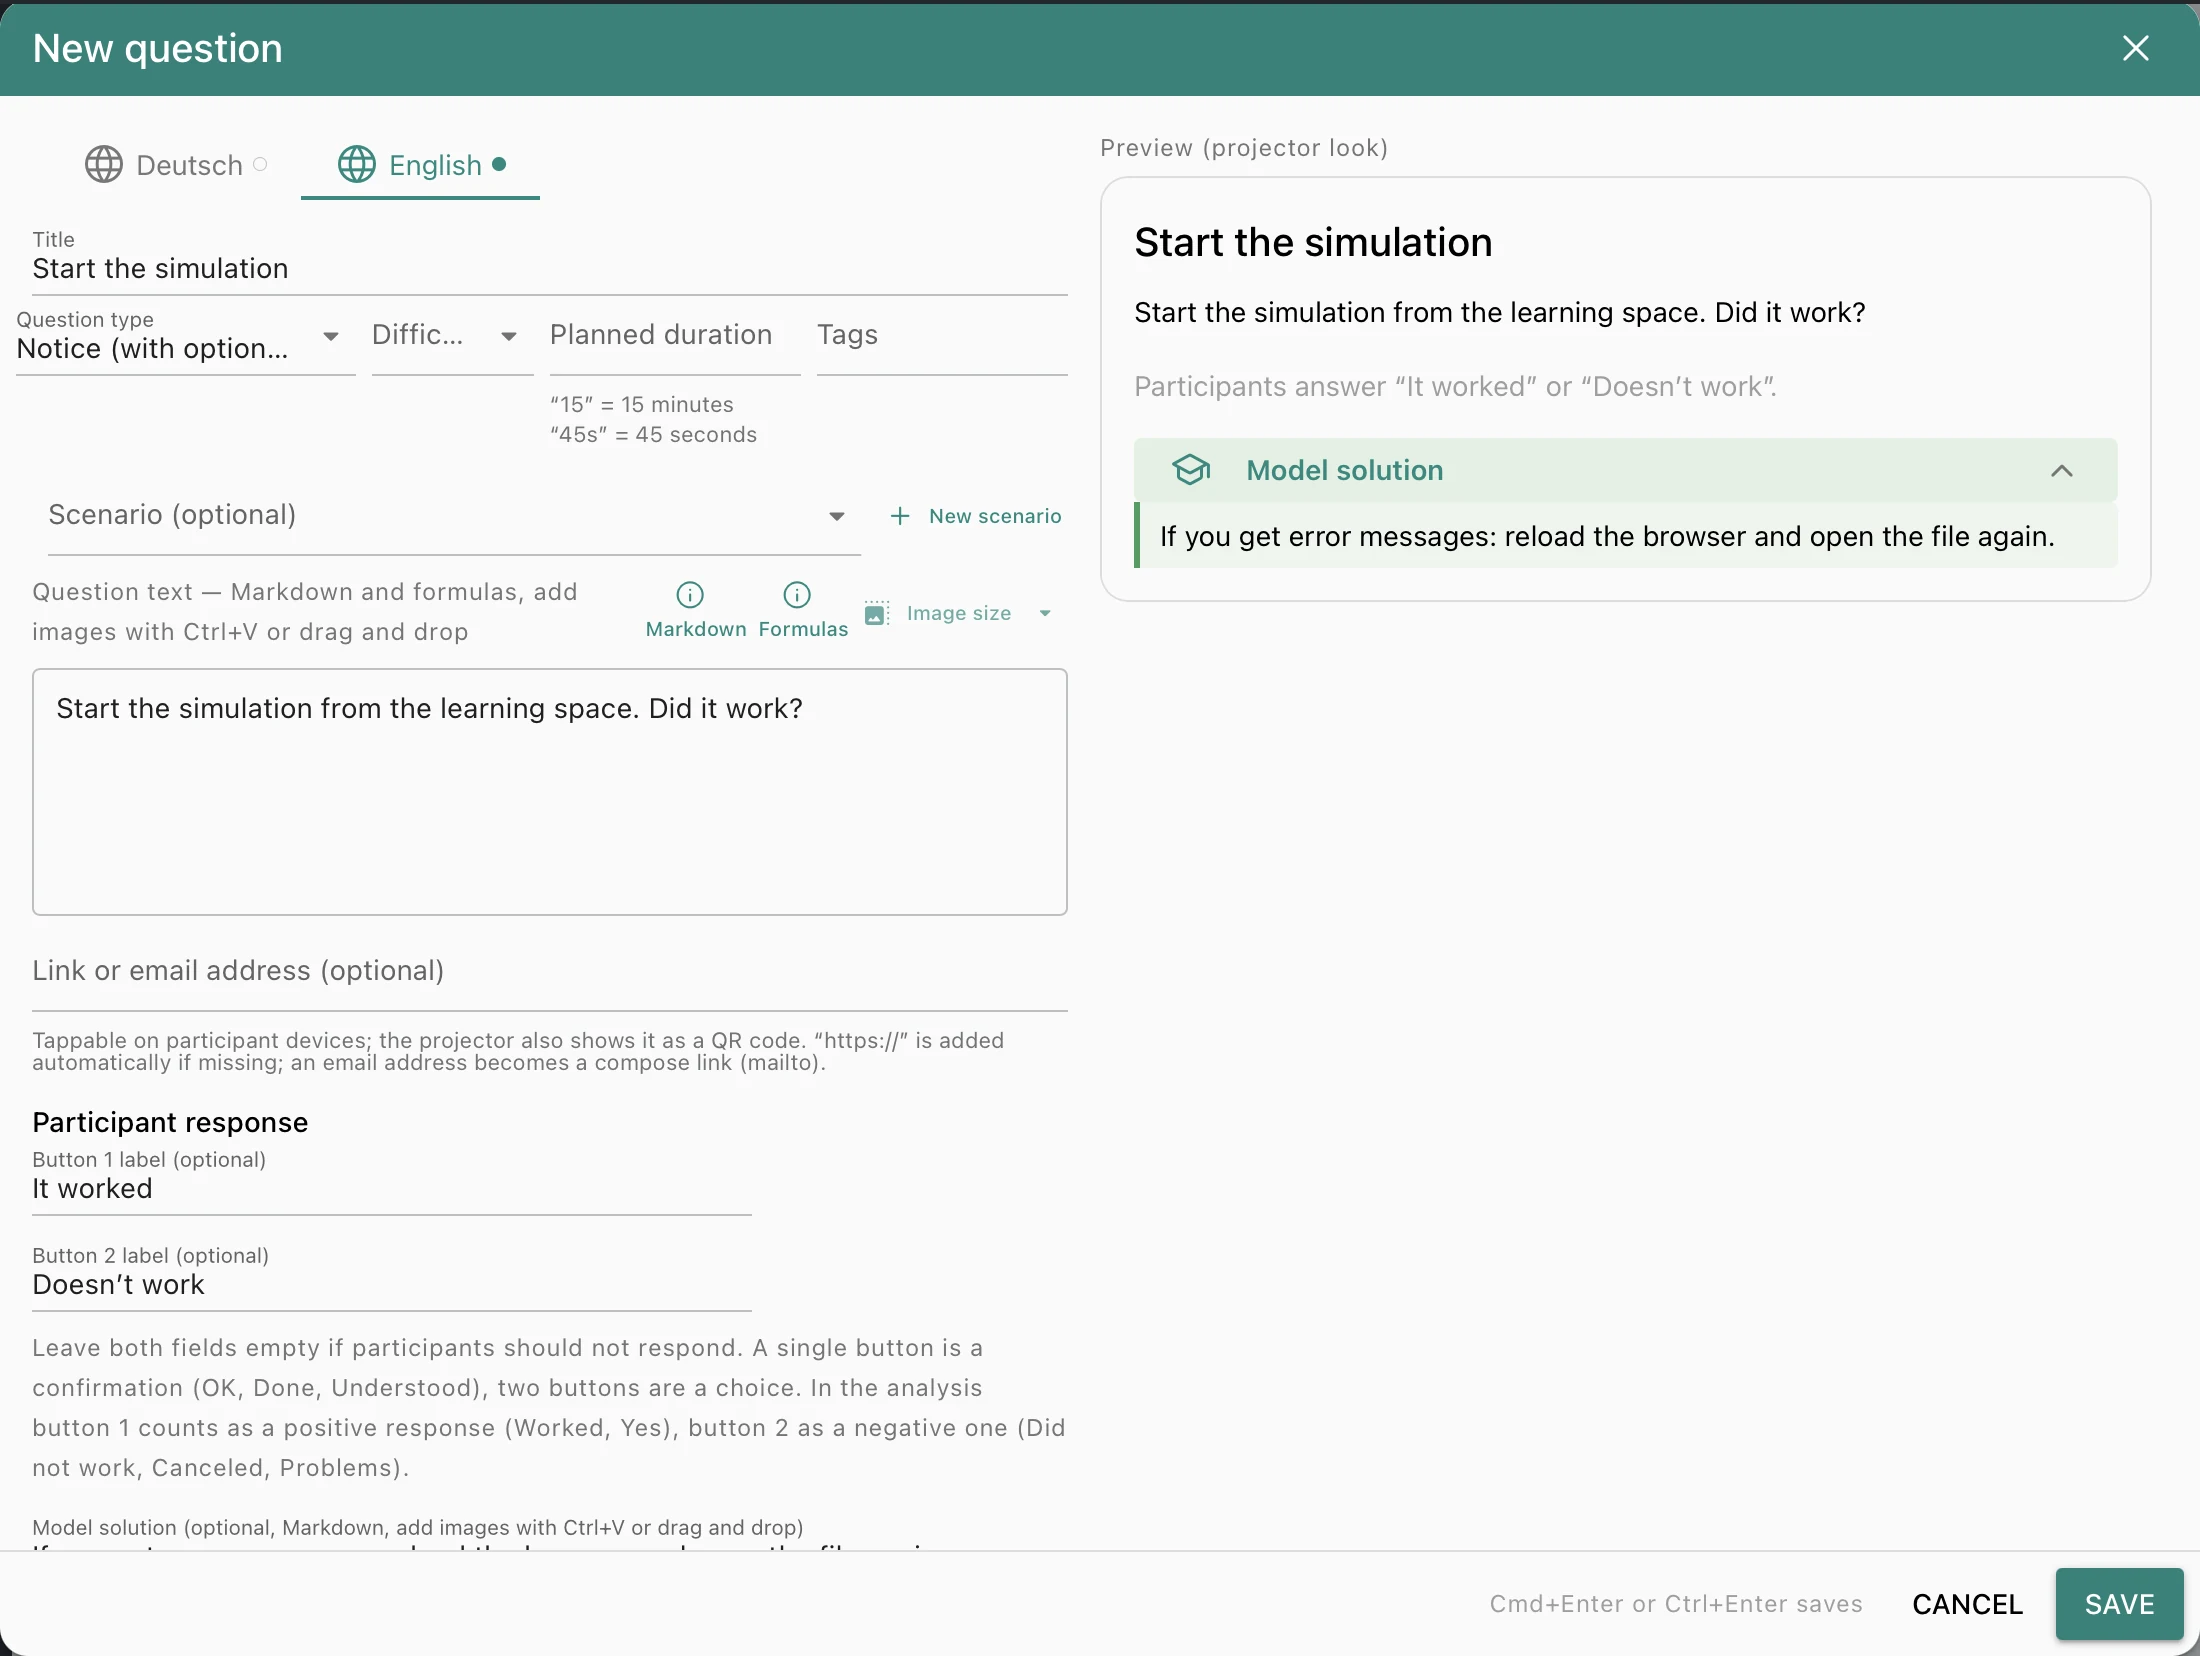
Task: Save the new question
Action: click(x=2119, y=1604)
